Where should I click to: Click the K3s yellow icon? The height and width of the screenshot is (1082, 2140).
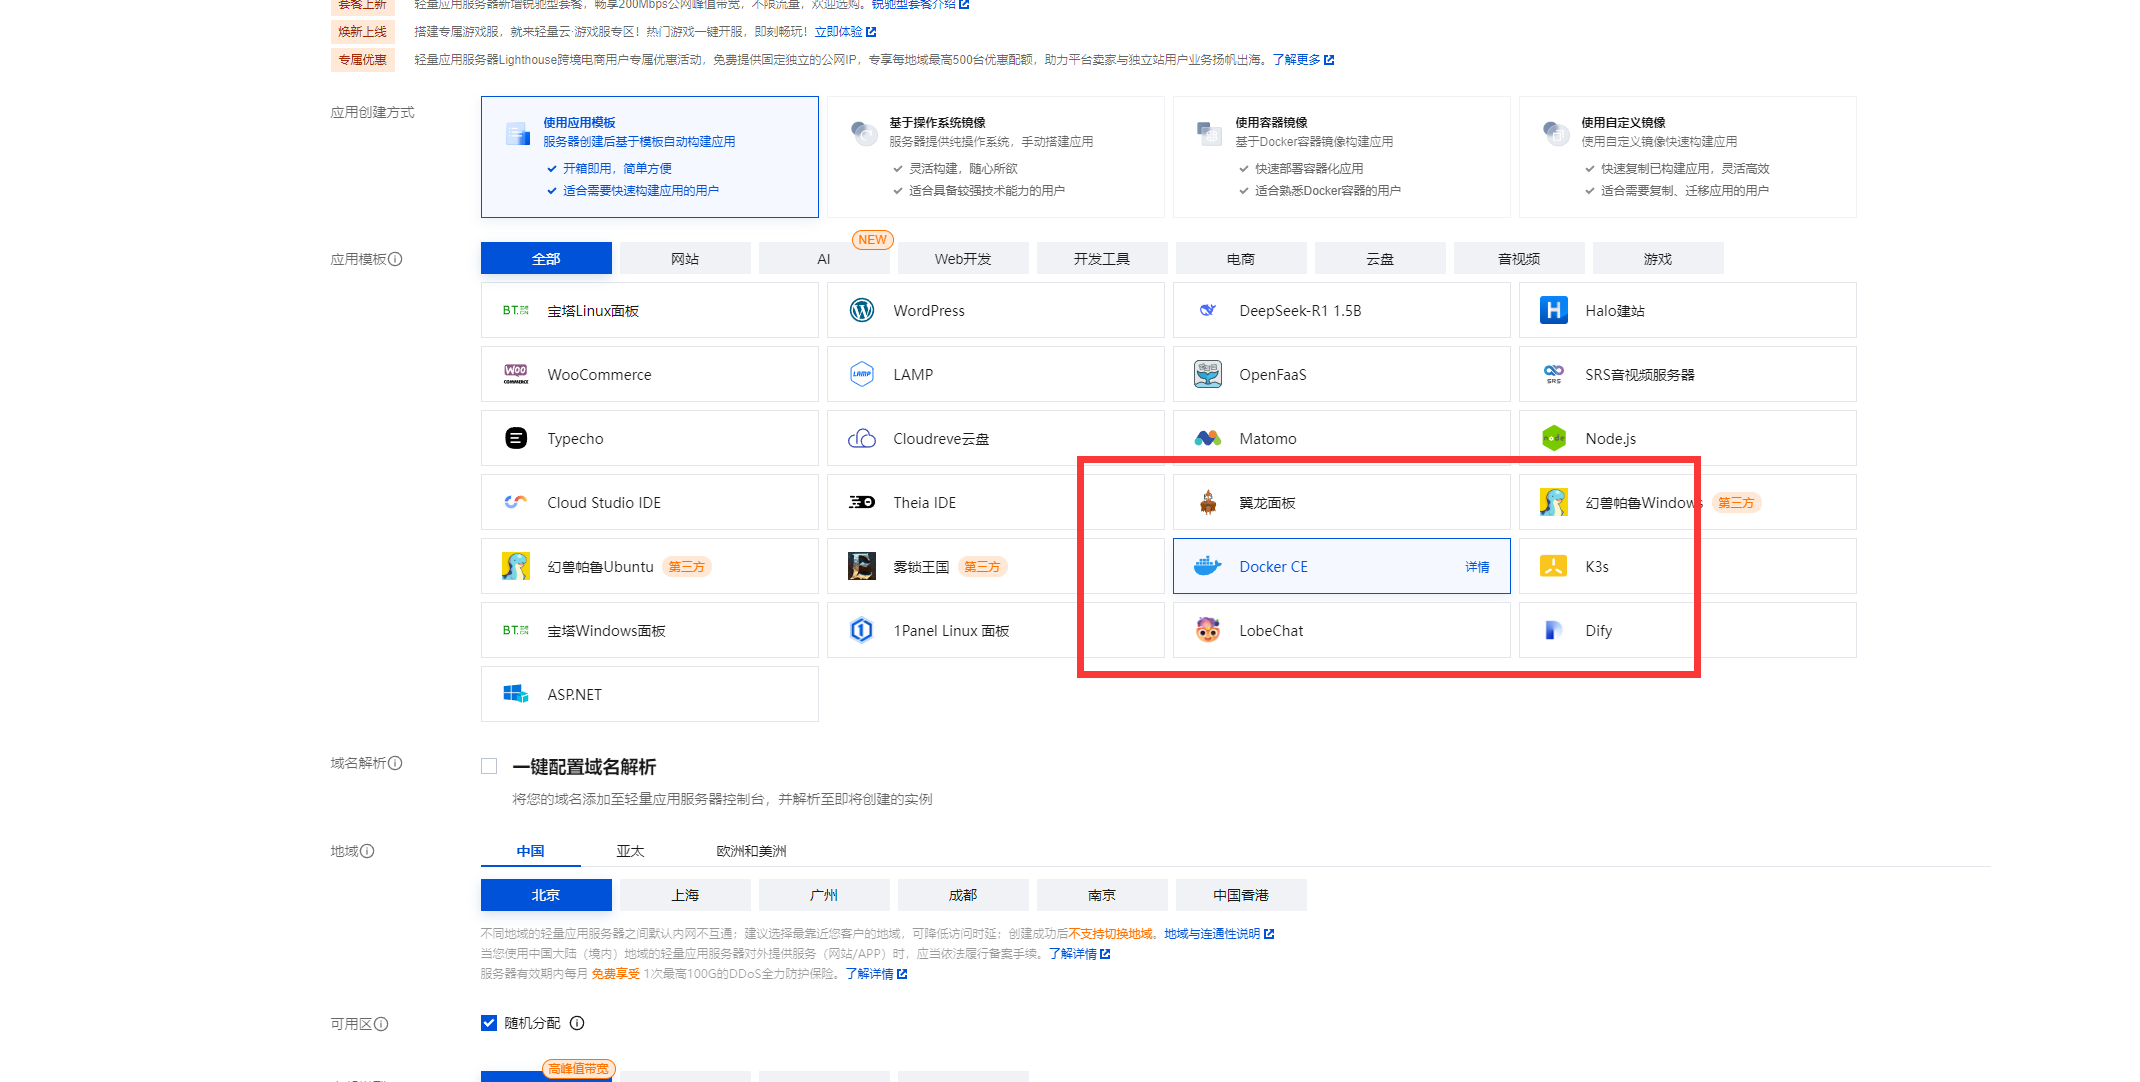(x=1554, y=567)
